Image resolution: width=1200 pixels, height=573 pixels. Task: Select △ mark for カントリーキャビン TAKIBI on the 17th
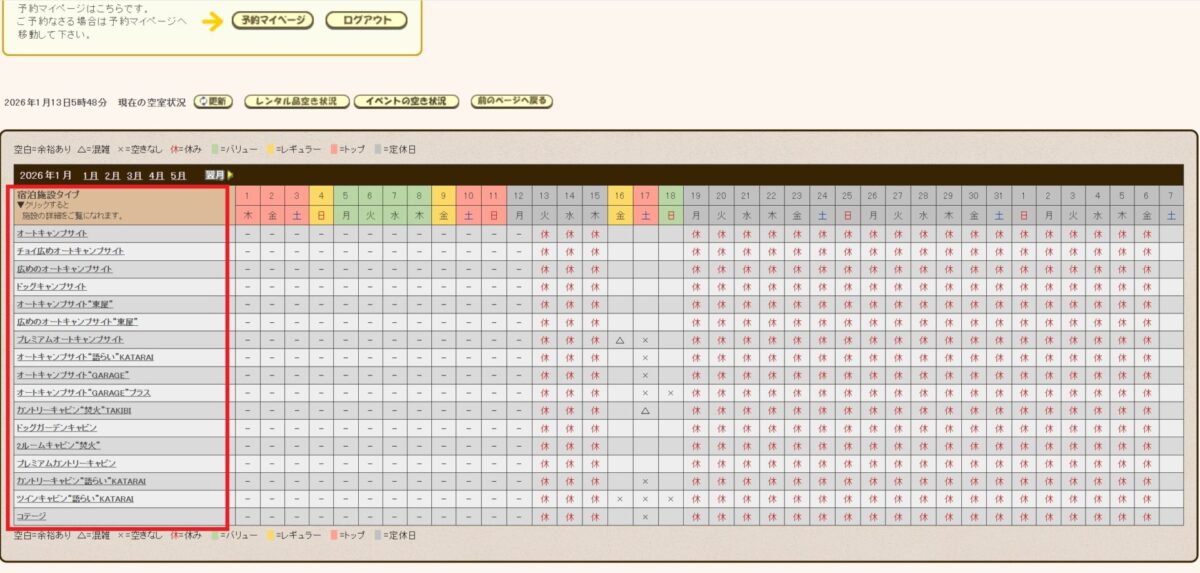click(x=645, y=410)
